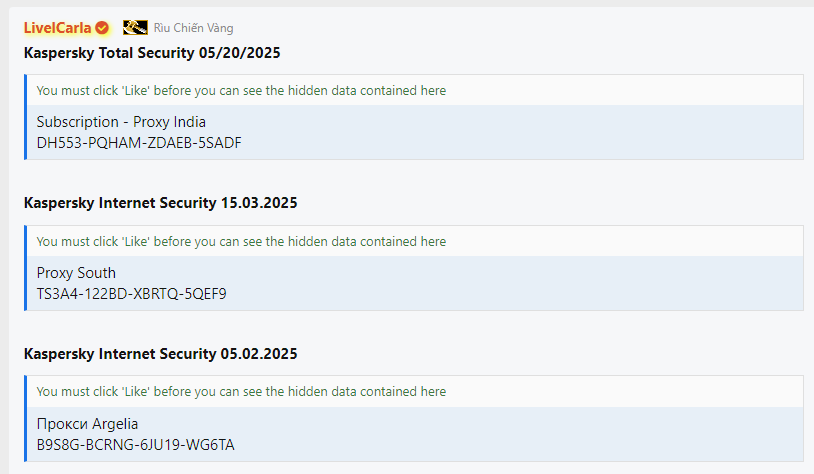814x474 pixels.
Task: Select the Rìu Chiến Vàng rank title
Action: tap(193, 28)
